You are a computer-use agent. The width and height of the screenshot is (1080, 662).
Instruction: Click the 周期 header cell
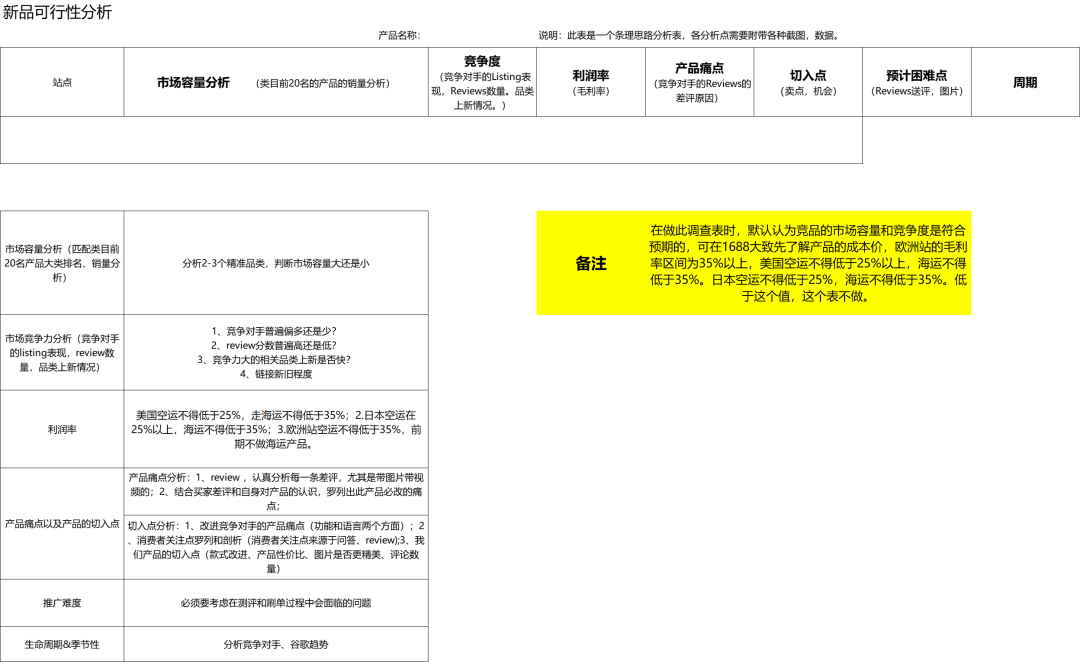(1025, 82)
